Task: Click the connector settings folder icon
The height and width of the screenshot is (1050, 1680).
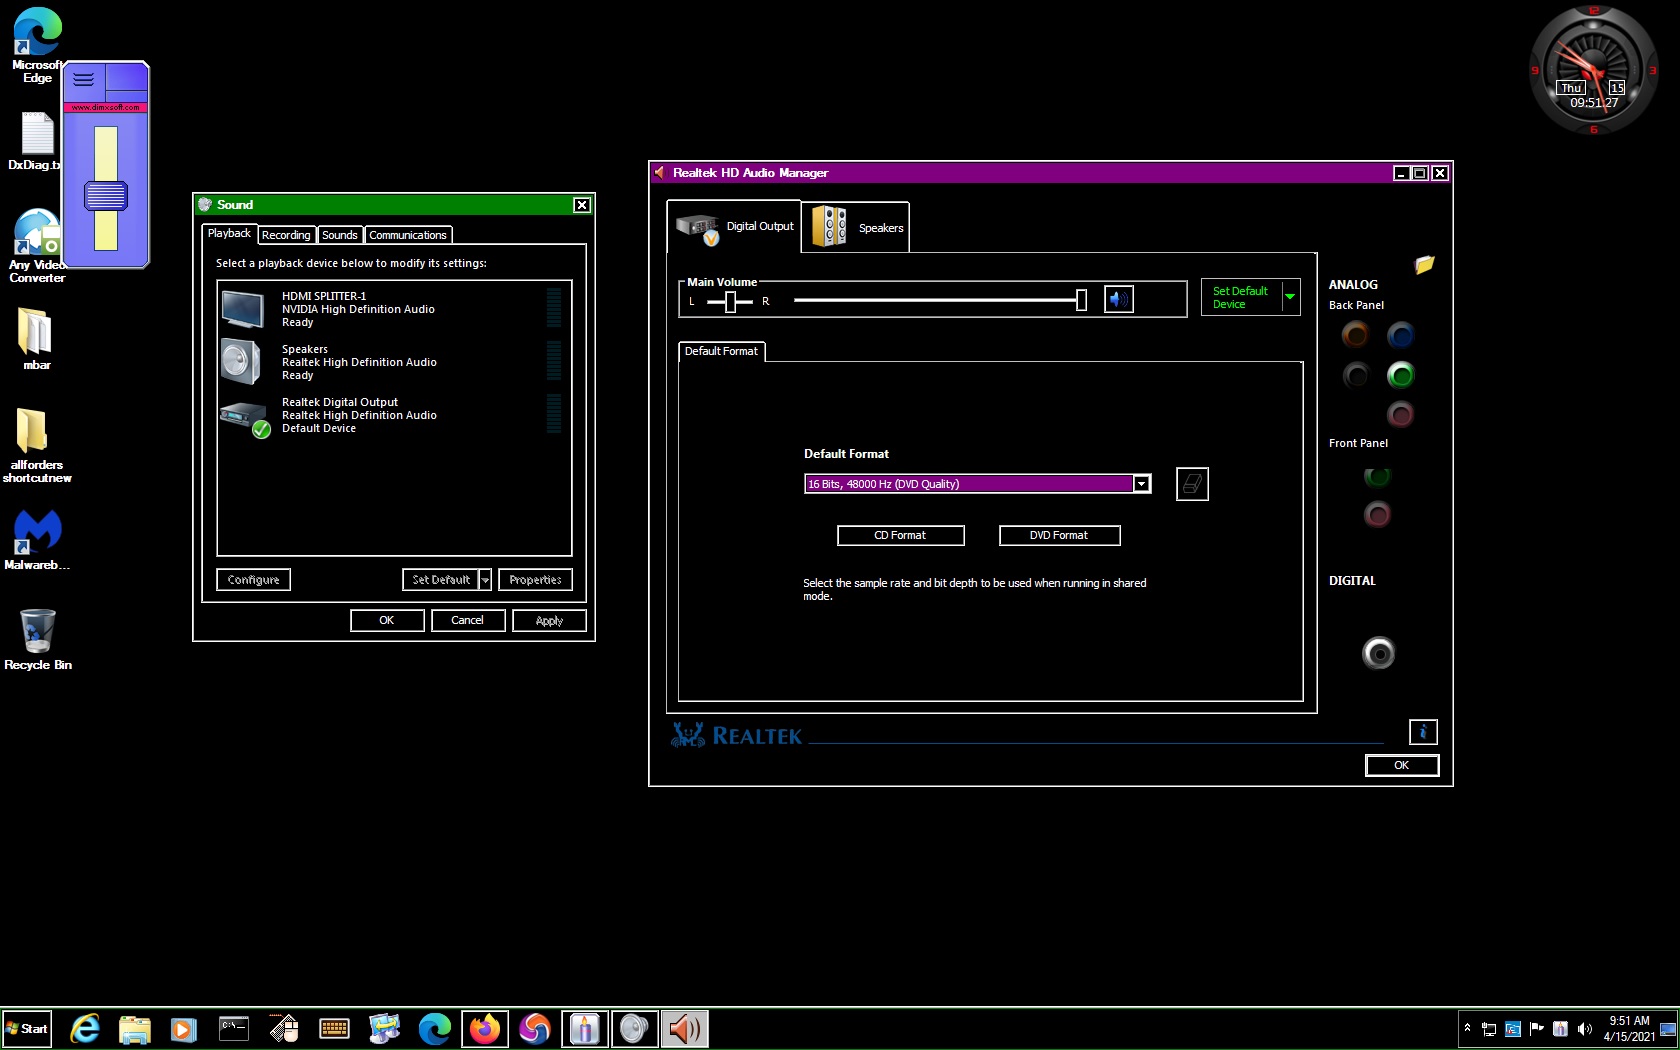Action: (1425, 265)
